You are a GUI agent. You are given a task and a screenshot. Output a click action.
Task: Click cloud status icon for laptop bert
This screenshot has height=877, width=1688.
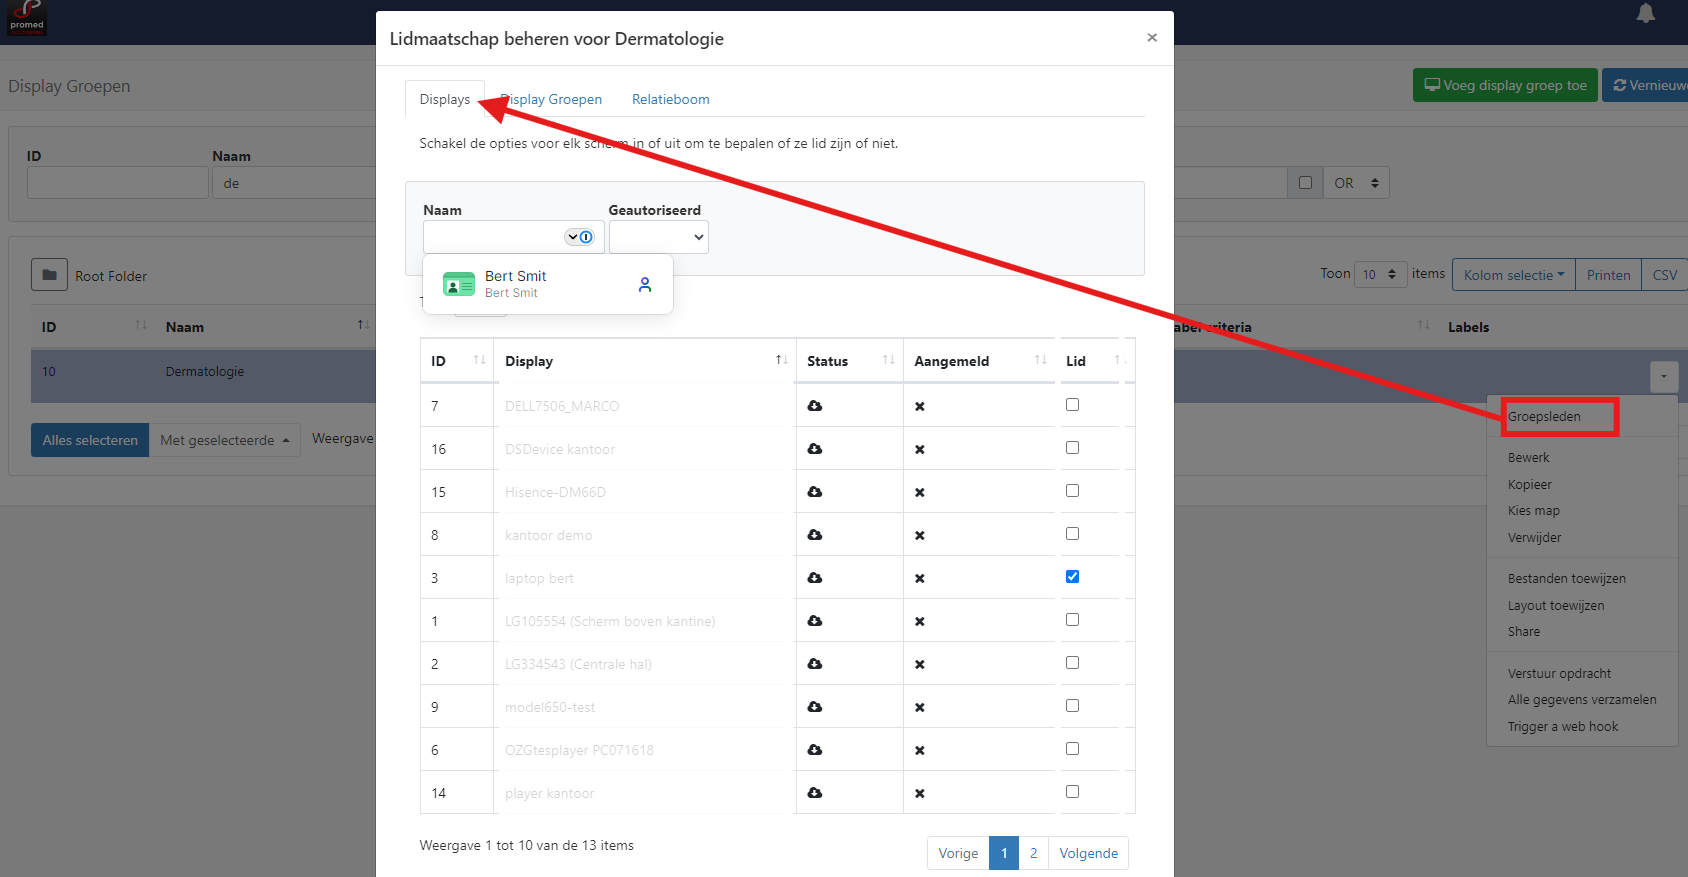[x=815, y=578]
